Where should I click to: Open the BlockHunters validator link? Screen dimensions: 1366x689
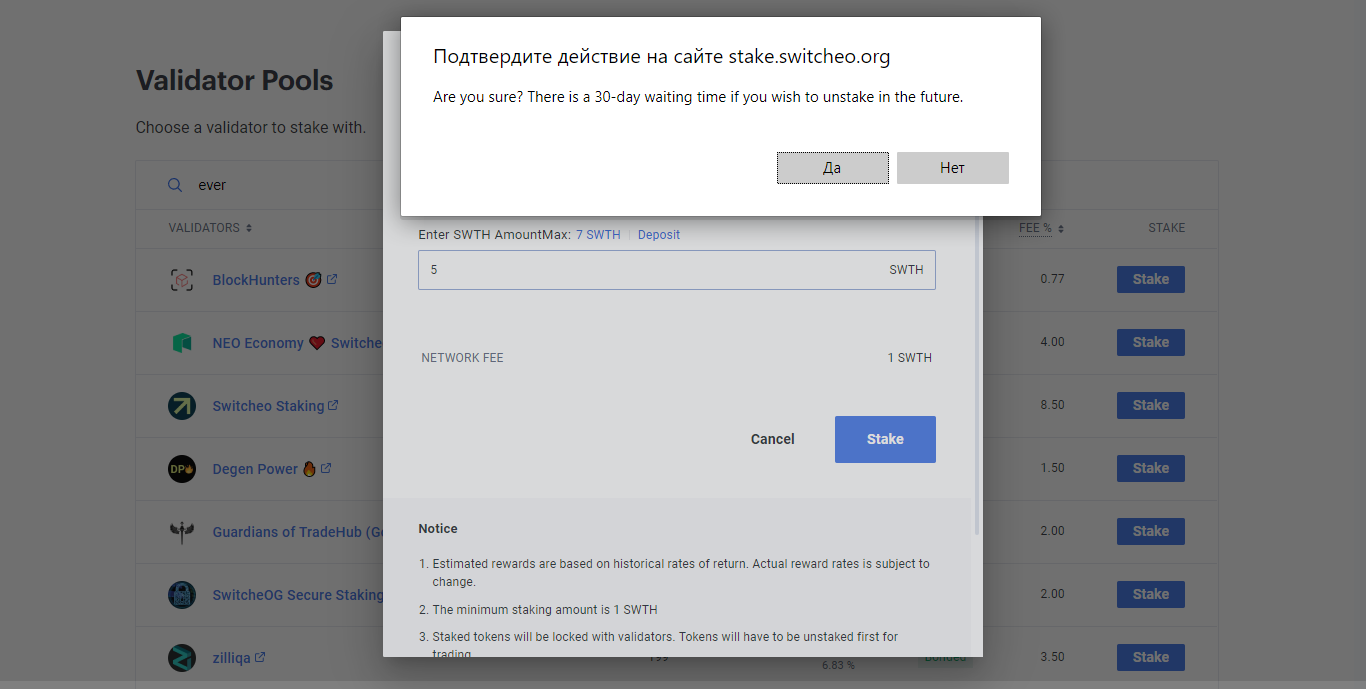point(256,280)
